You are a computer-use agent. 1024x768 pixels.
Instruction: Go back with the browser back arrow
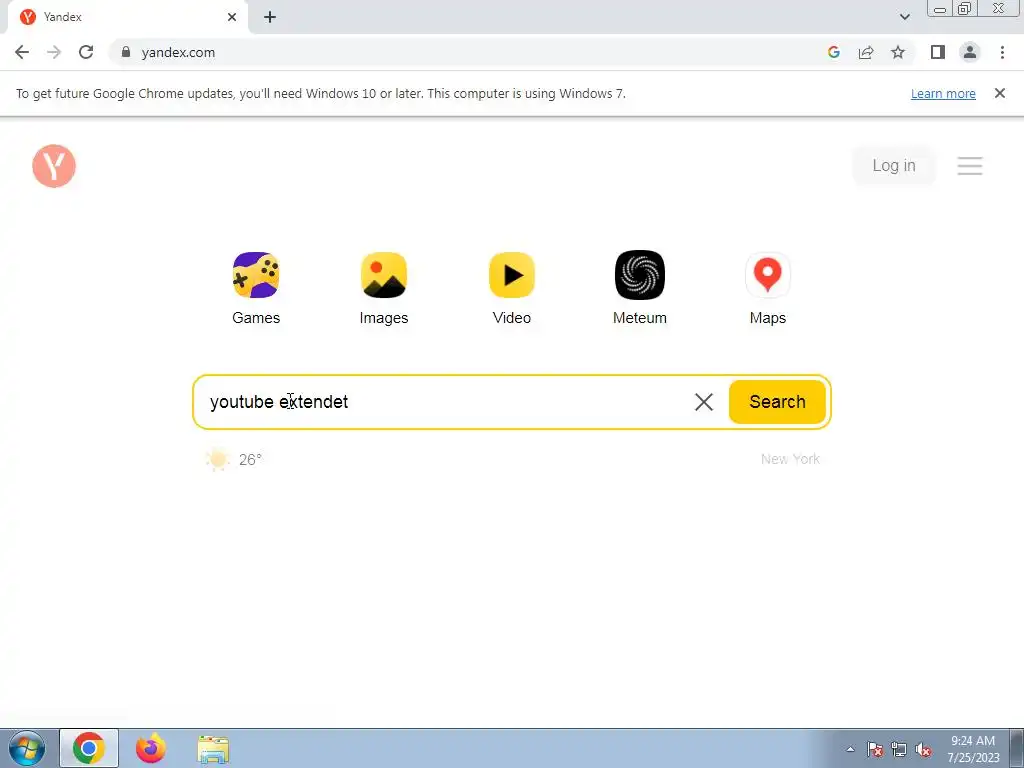[x=22, y=52]
